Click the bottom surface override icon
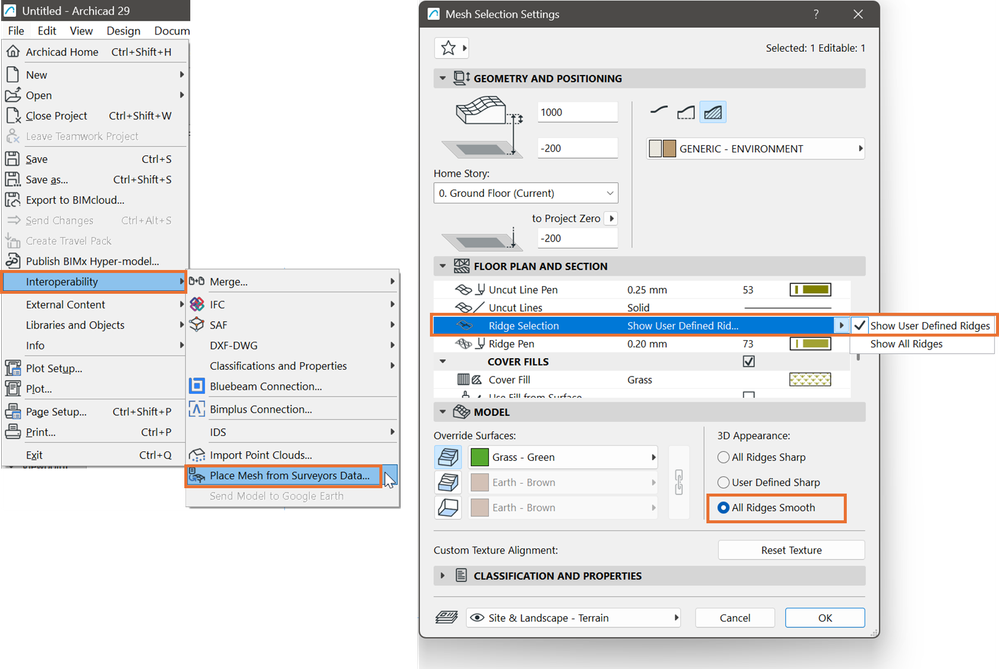The width and height of the screenshot is (999, 669). (x=448, y=508)
